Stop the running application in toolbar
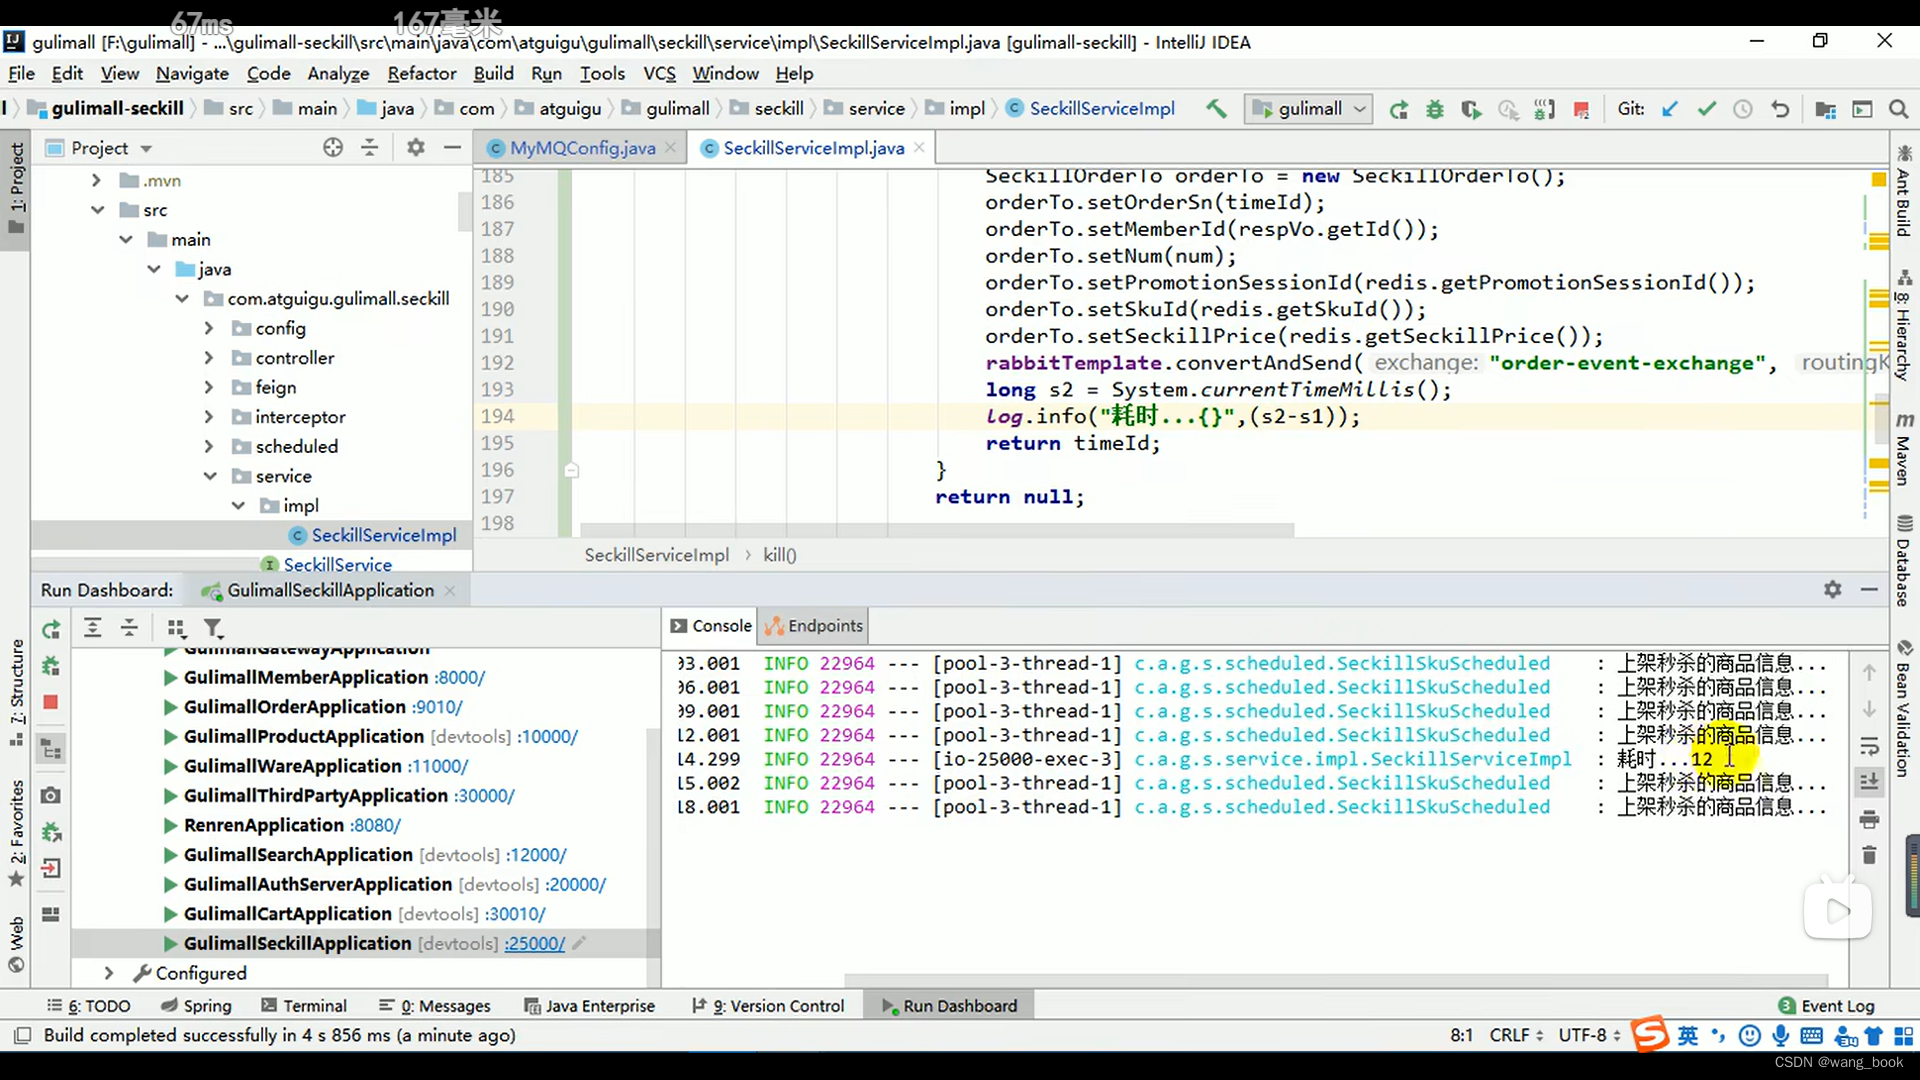Image resolution: width=1920 pixels, height=1080 pixels. coord(1581,109)
